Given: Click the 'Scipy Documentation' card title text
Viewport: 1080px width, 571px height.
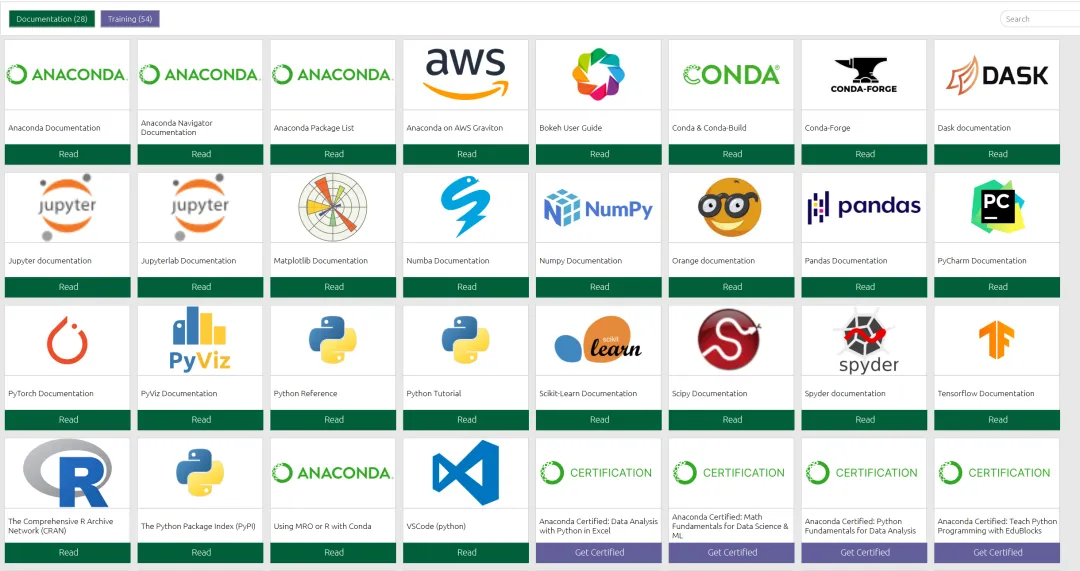Looking at the screenshot, I should [709, 394].
